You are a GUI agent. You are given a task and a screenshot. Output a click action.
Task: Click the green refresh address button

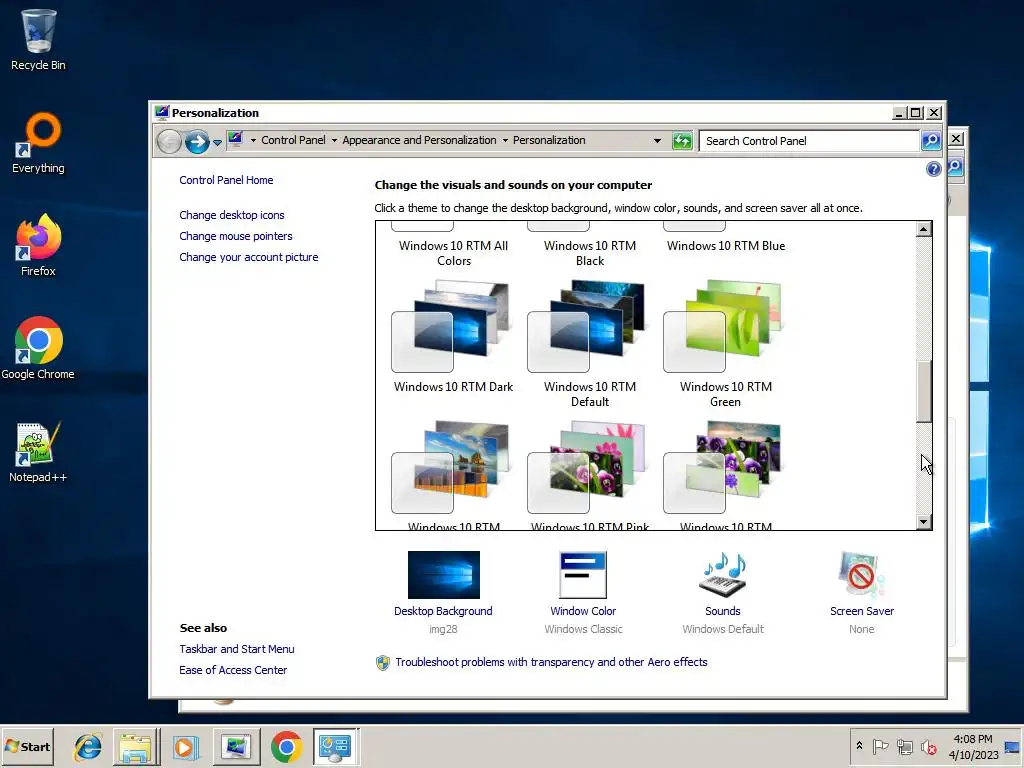click(x=682, y=140)
